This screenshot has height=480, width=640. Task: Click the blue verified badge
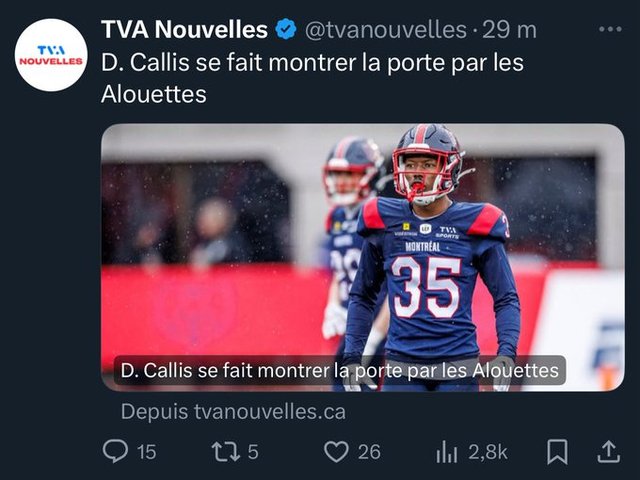tap(286, 29)
